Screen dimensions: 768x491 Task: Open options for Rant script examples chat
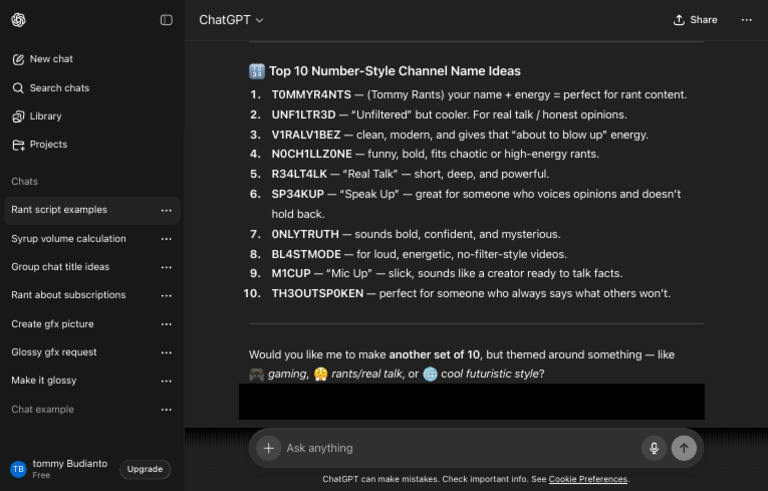pos(166,210)
